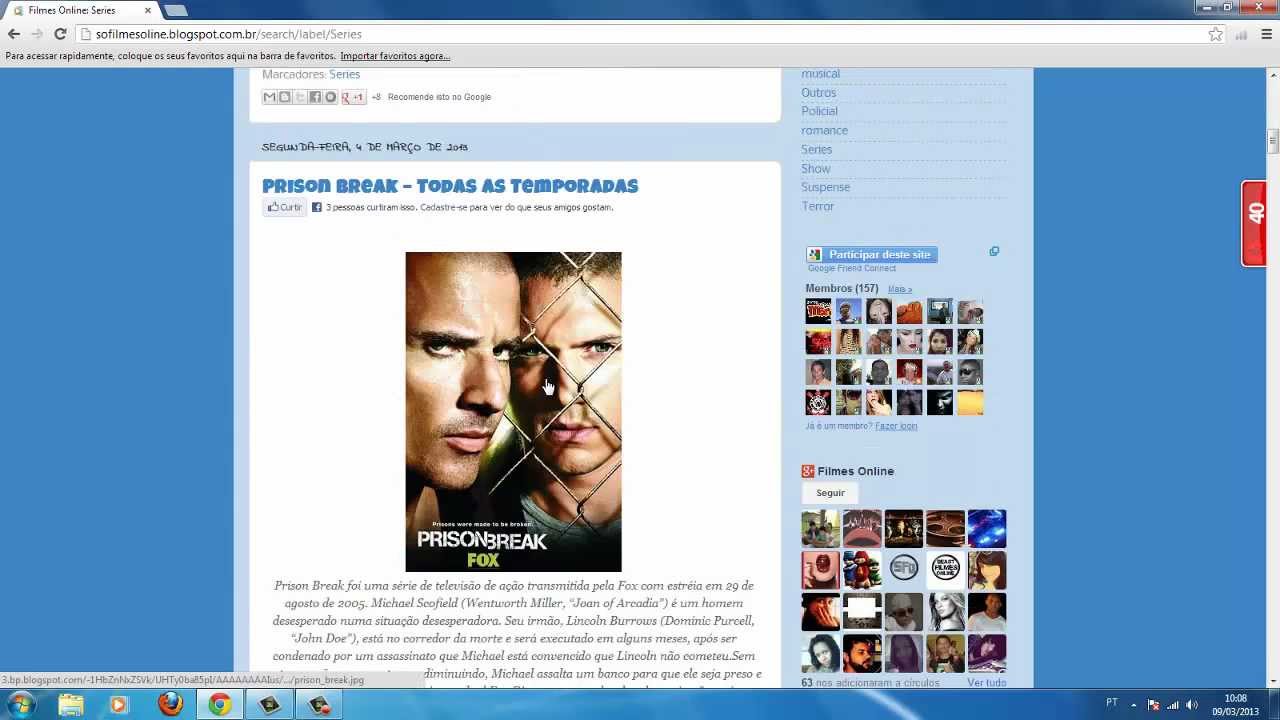Open the Windows Start menu
The width and height of the screenshot is (1280, 720).
[x=20, y=704]
